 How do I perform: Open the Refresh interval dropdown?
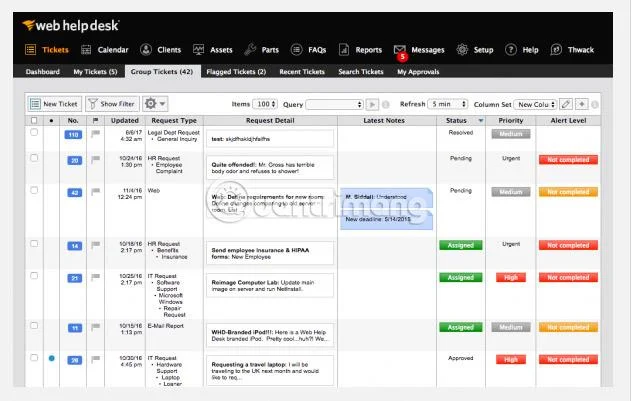click(447, 104)
